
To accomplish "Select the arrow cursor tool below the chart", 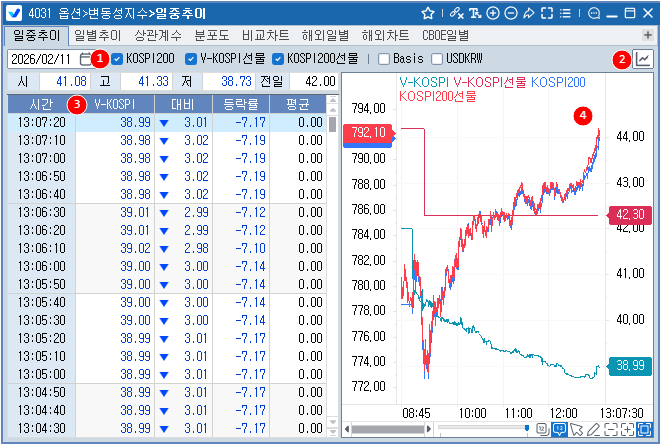I will coord(577,429).
